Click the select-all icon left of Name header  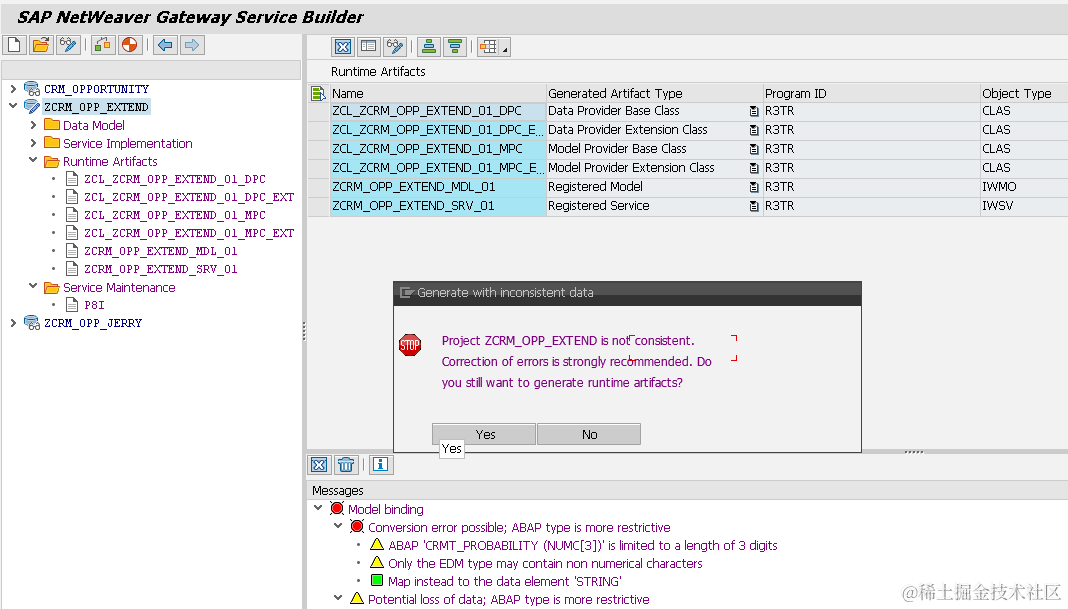(318, 93)
